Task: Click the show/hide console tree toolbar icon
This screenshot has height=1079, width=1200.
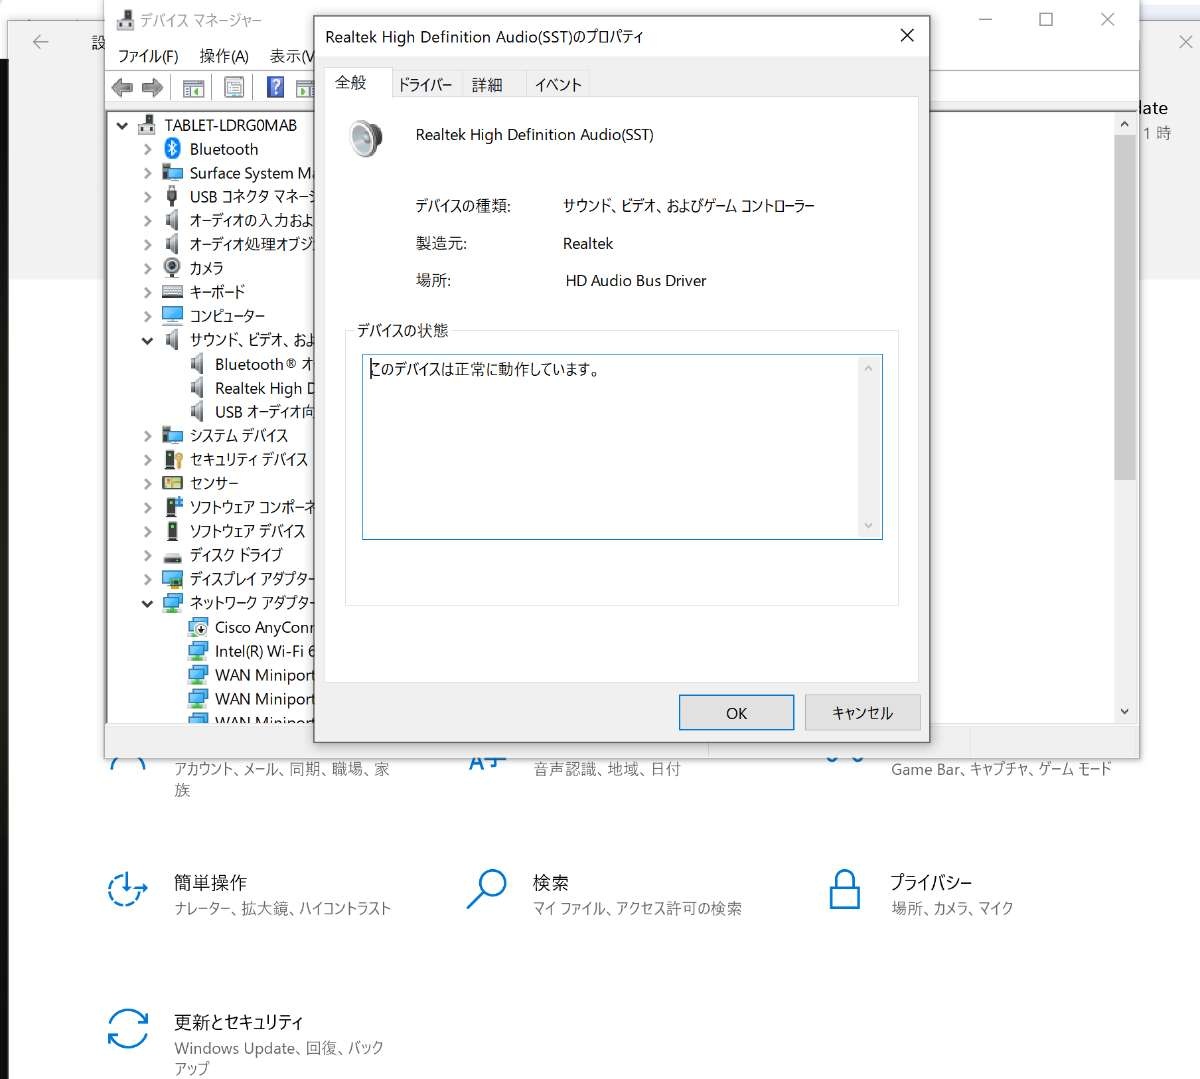Action: 193,88
